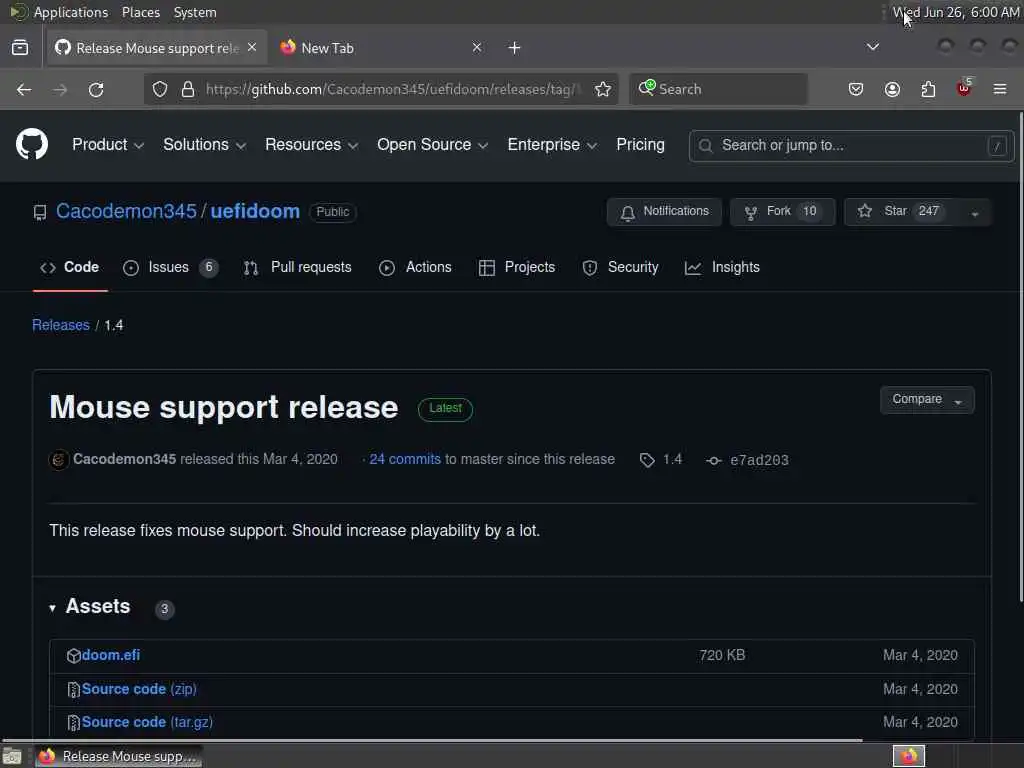The image size is (1024, 768).
Task: Open the Firefox View icon at tab bar
Action: coord(20,48)
